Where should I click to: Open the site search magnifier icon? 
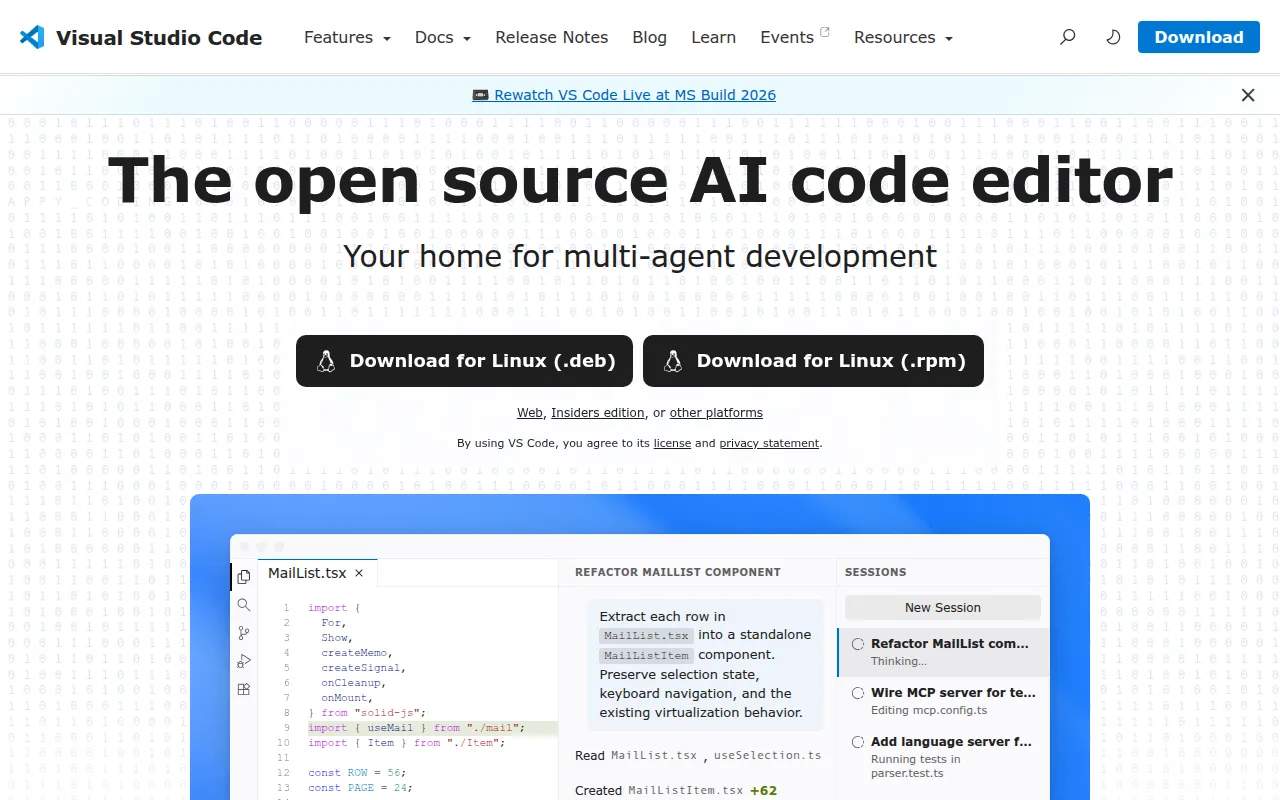1068,37
